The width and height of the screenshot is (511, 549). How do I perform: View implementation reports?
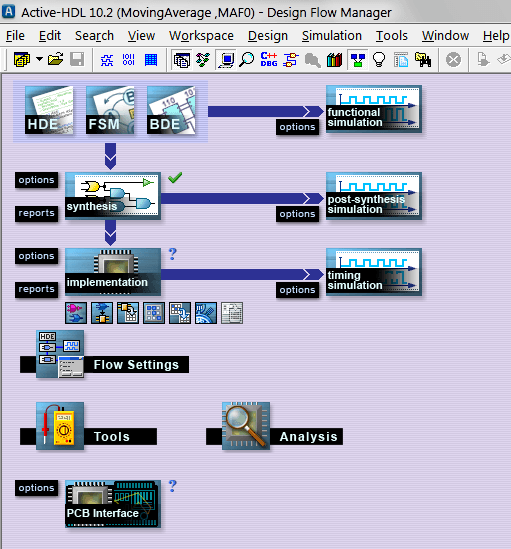[x=36, y=289]
